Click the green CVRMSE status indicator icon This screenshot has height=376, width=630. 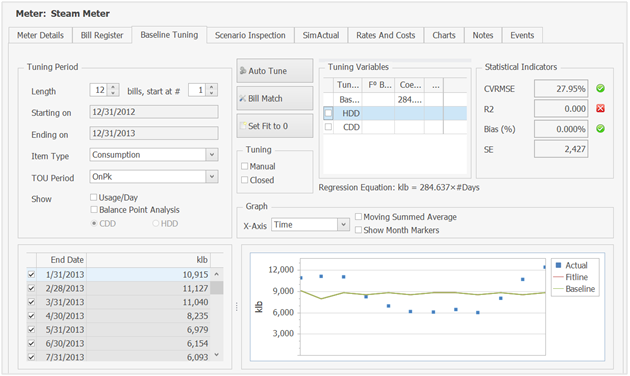(600, 88)
